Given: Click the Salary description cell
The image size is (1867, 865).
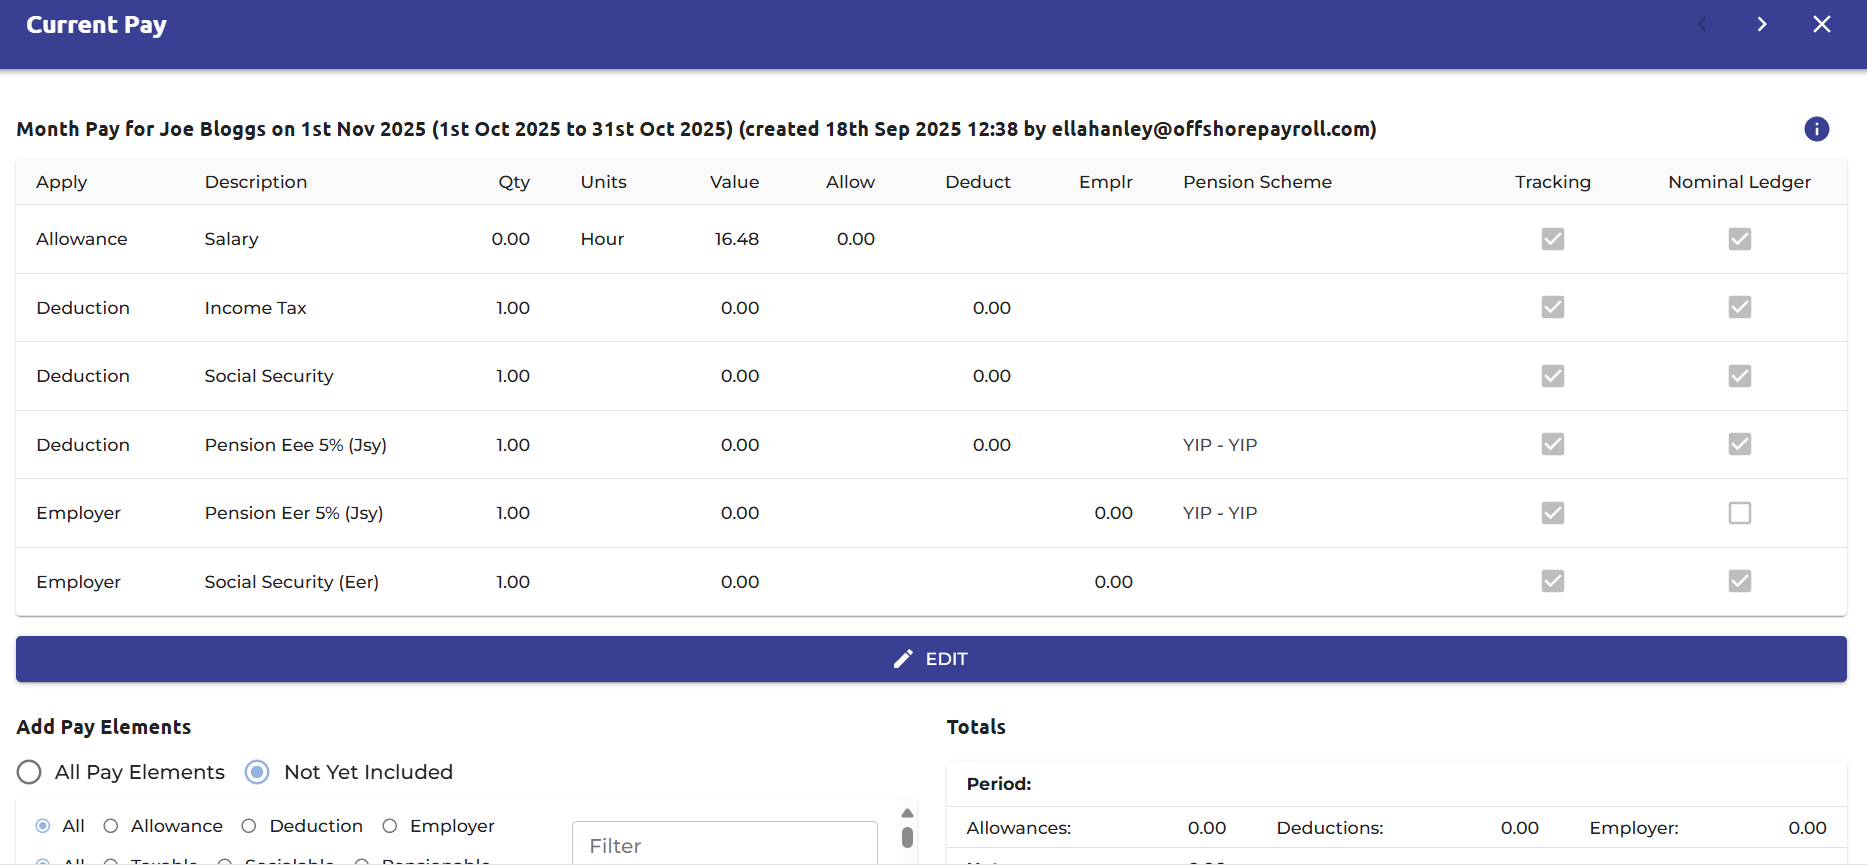Looking at the screenshot, I should coord(231,239).
